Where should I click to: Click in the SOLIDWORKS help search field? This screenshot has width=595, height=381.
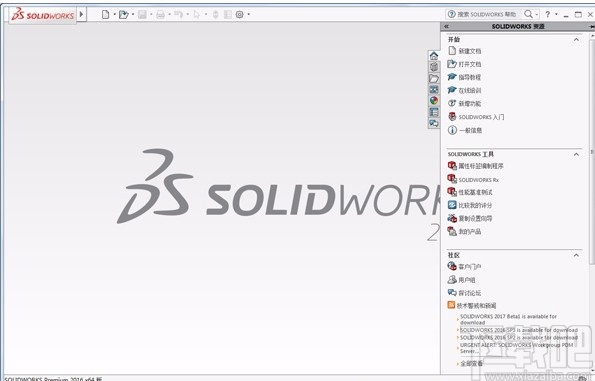click(x=486, y=14)
